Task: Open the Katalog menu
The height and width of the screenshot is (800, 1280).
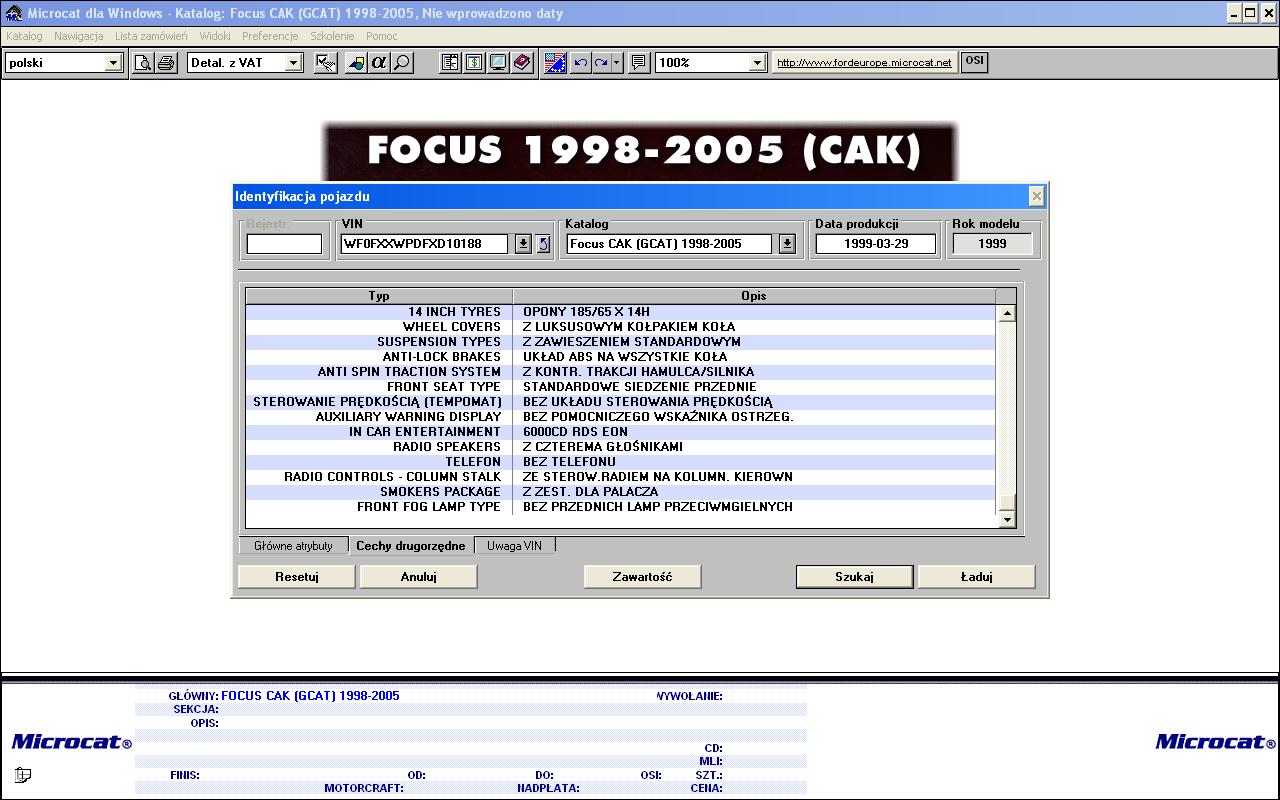Action: pos(24,36)
